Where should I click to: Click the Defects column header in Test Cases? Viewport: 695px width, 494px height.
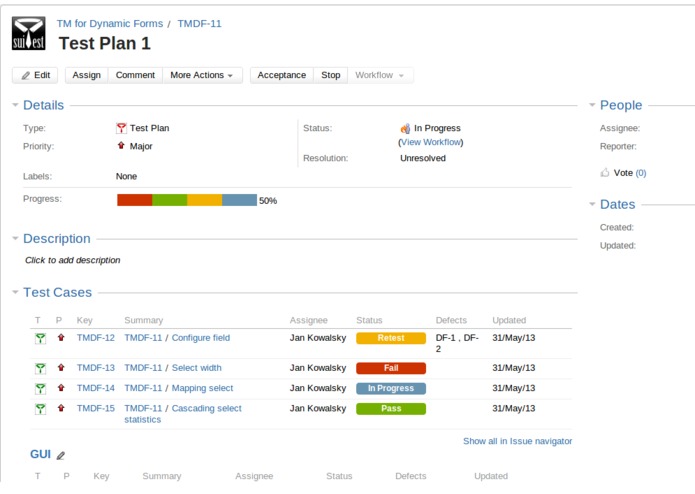451,320
